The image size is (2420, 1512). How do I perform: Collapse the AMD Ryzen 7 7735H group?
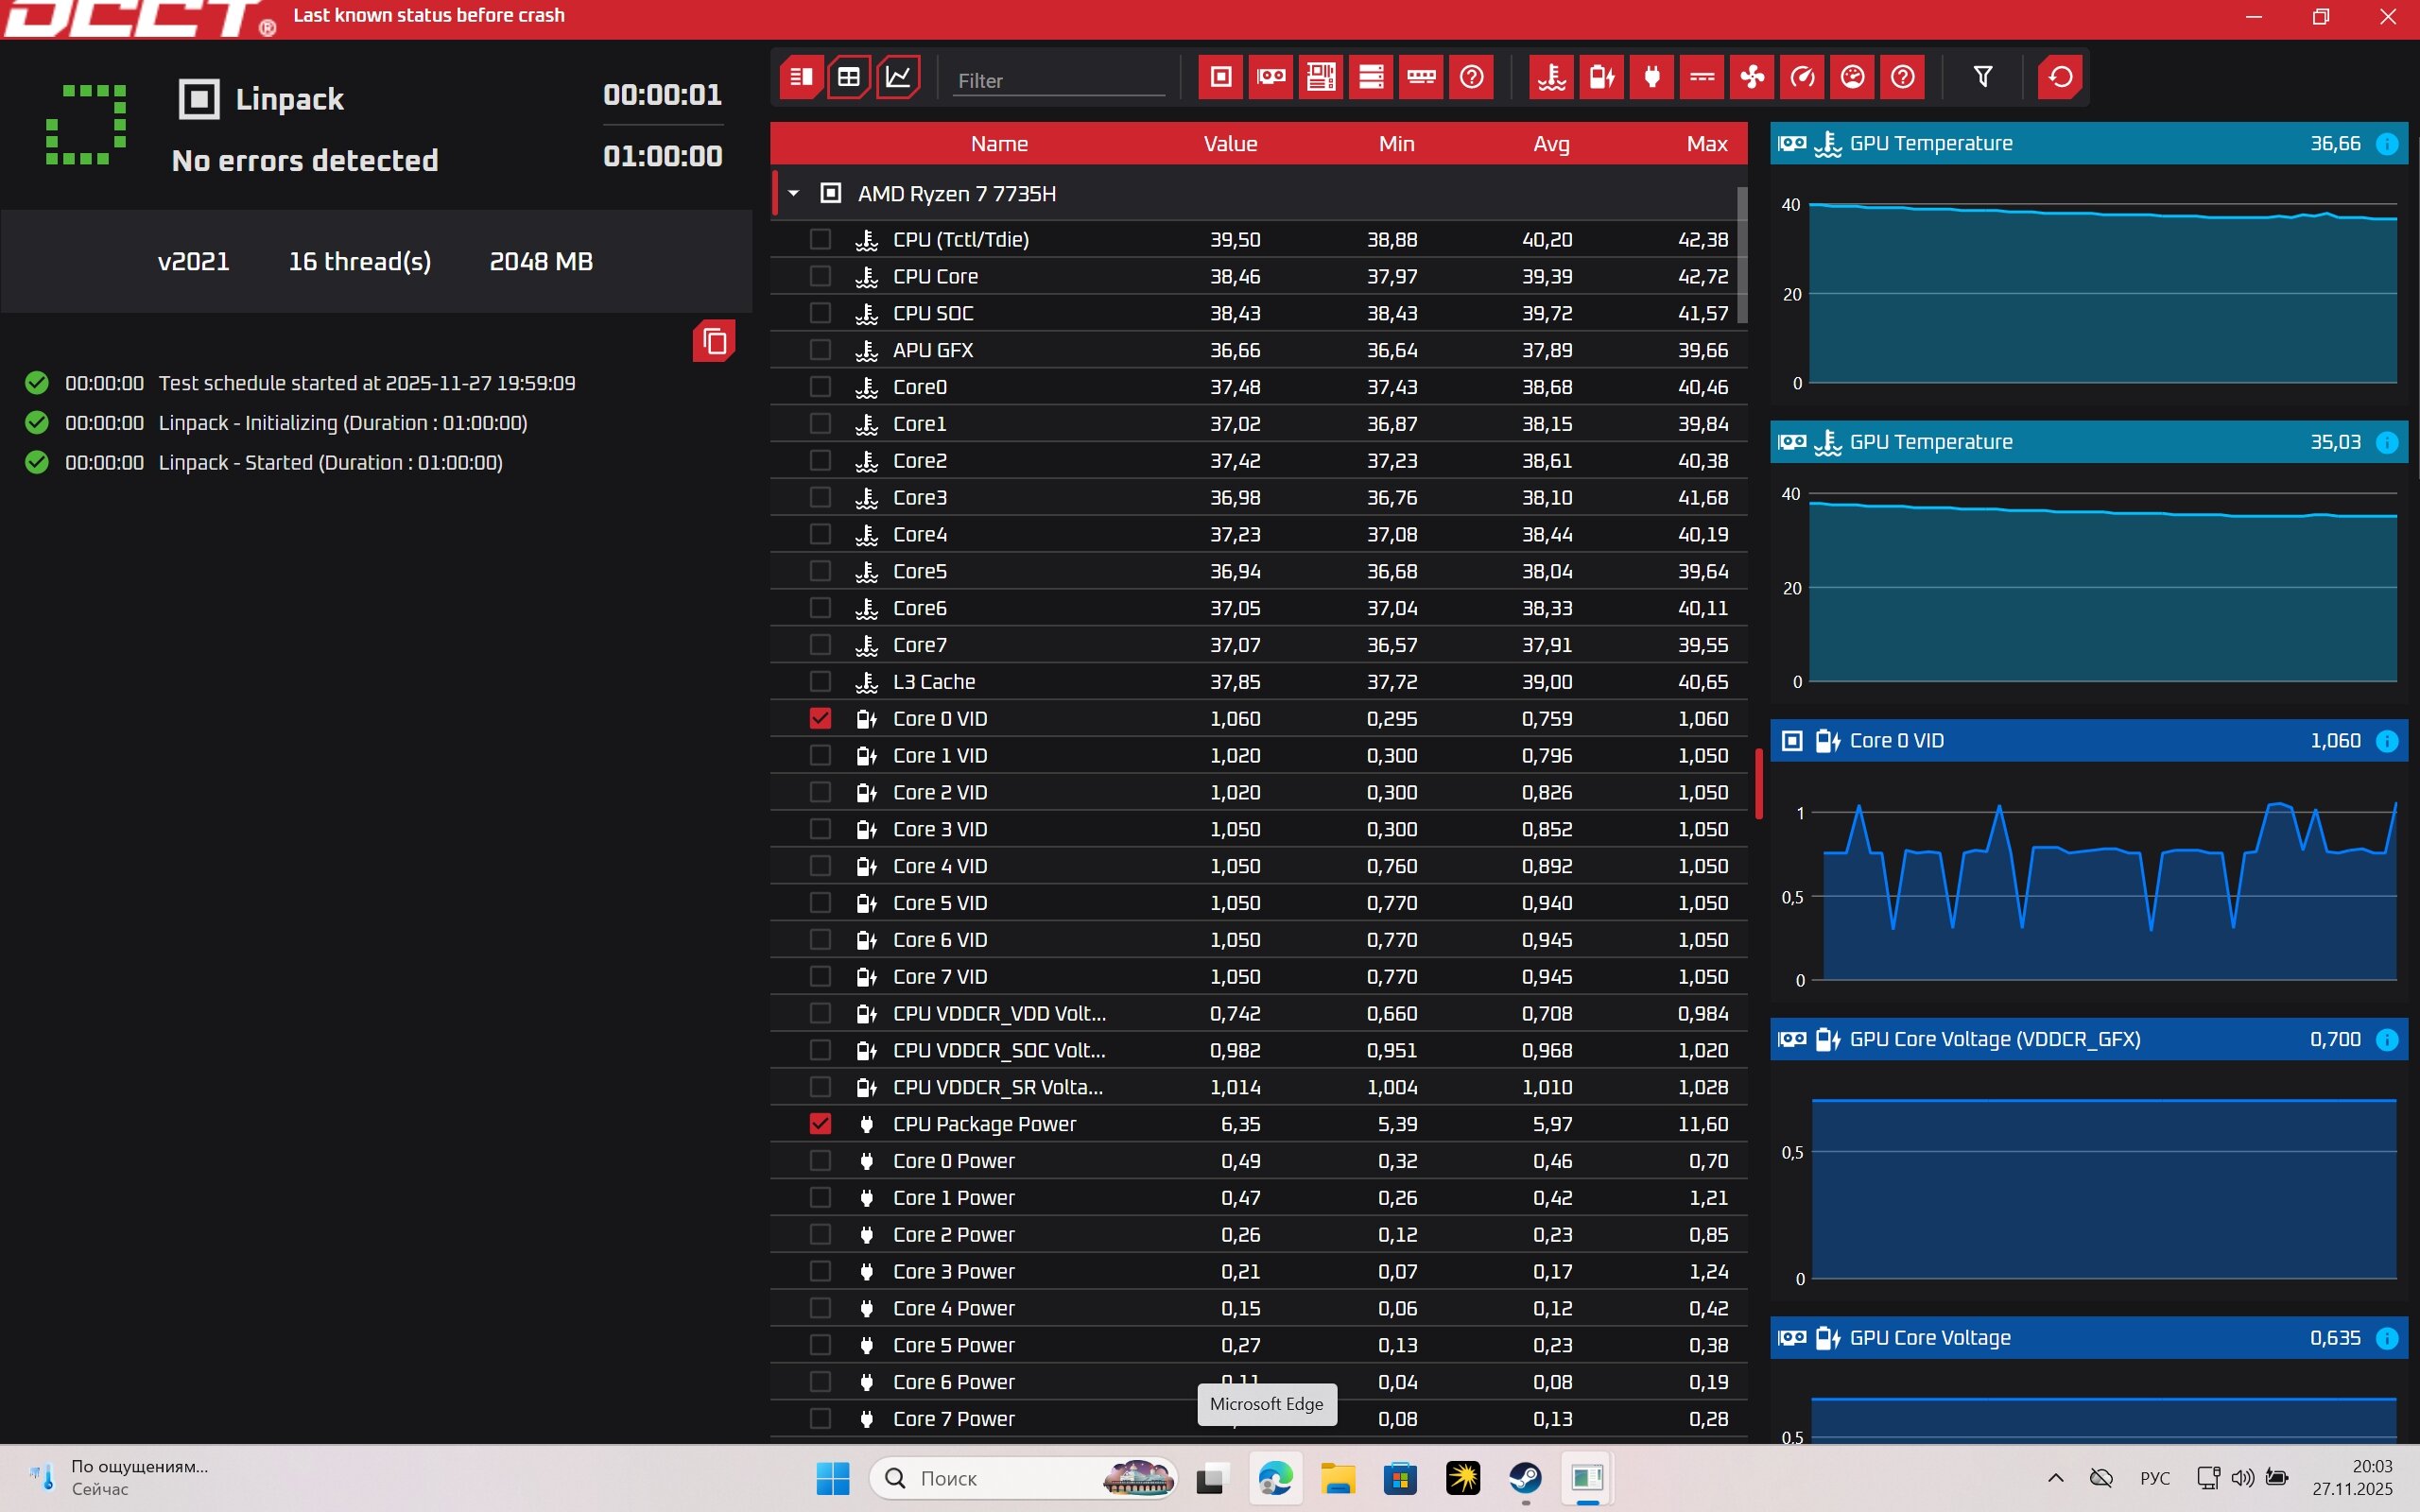(x=794, y=193)
